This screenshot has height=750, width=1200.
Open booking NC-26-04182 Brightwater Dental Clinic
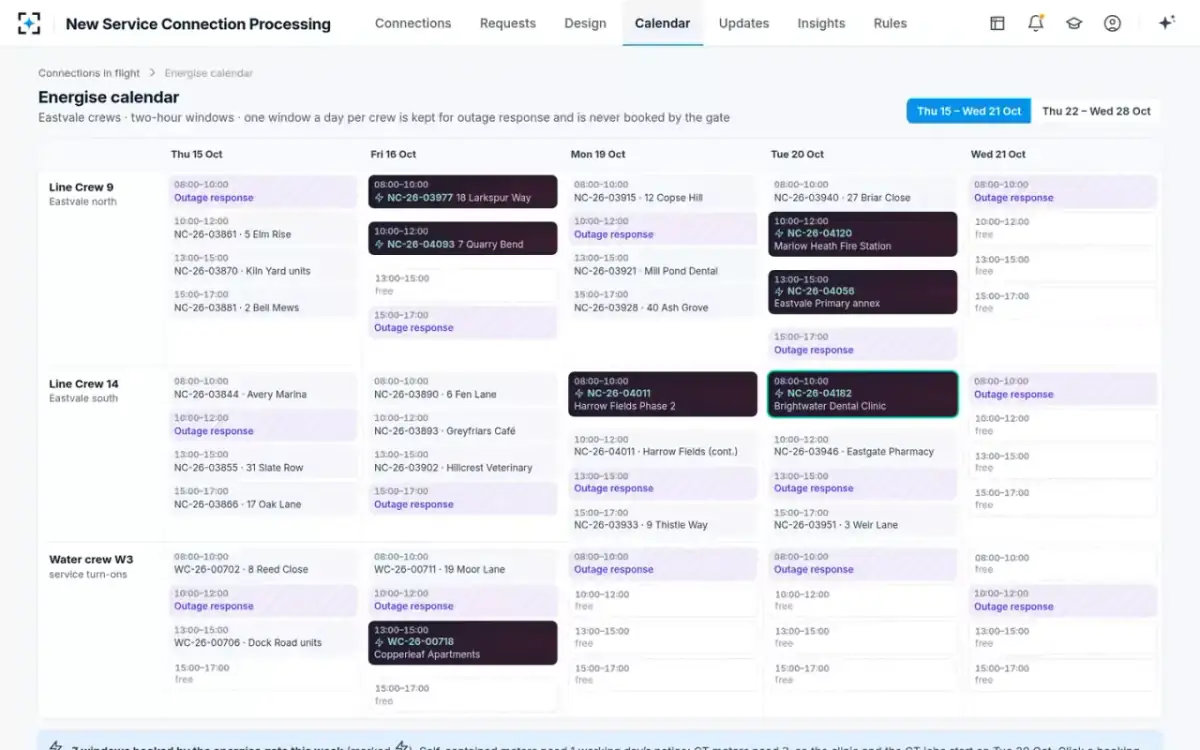tap(863, 394)
